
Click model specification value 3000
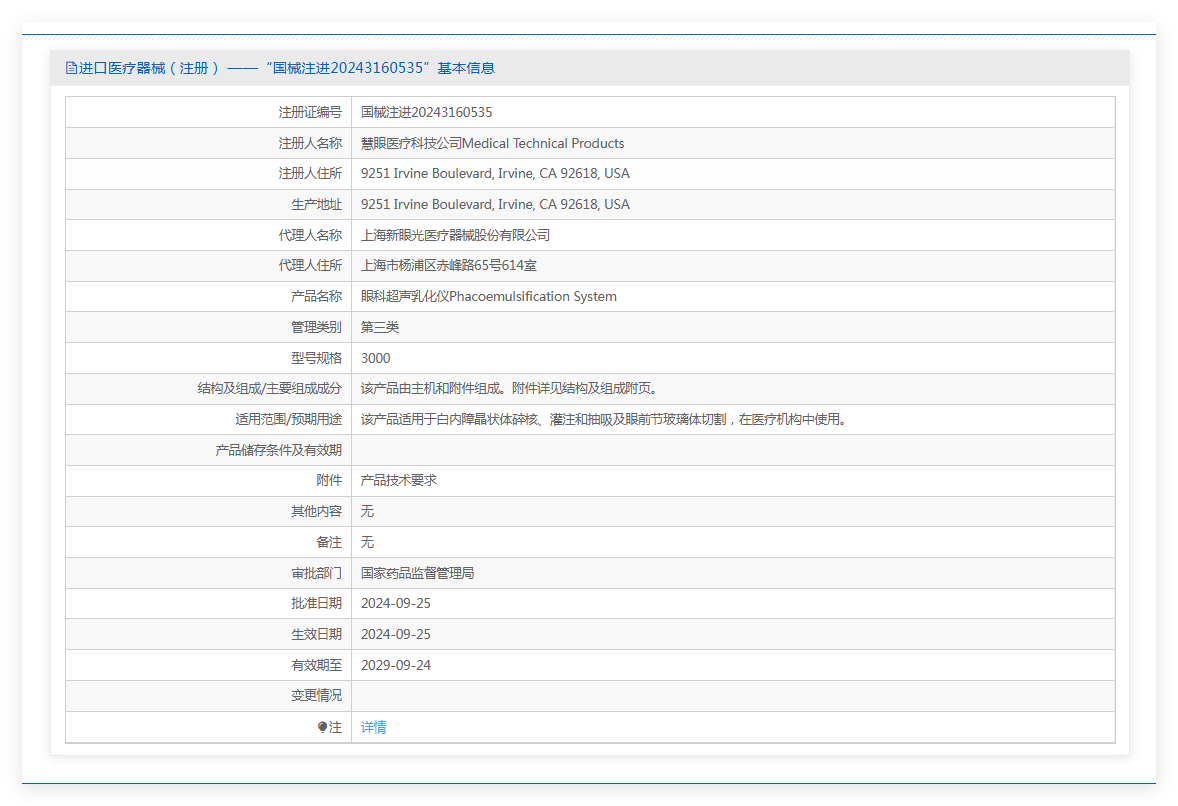pyautogui.click(x=376, y=358)
